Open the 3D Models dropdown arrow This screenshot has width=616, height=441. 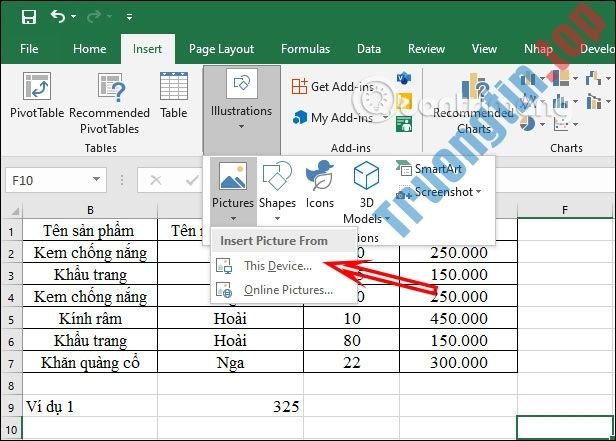click(x=387, y=218)
